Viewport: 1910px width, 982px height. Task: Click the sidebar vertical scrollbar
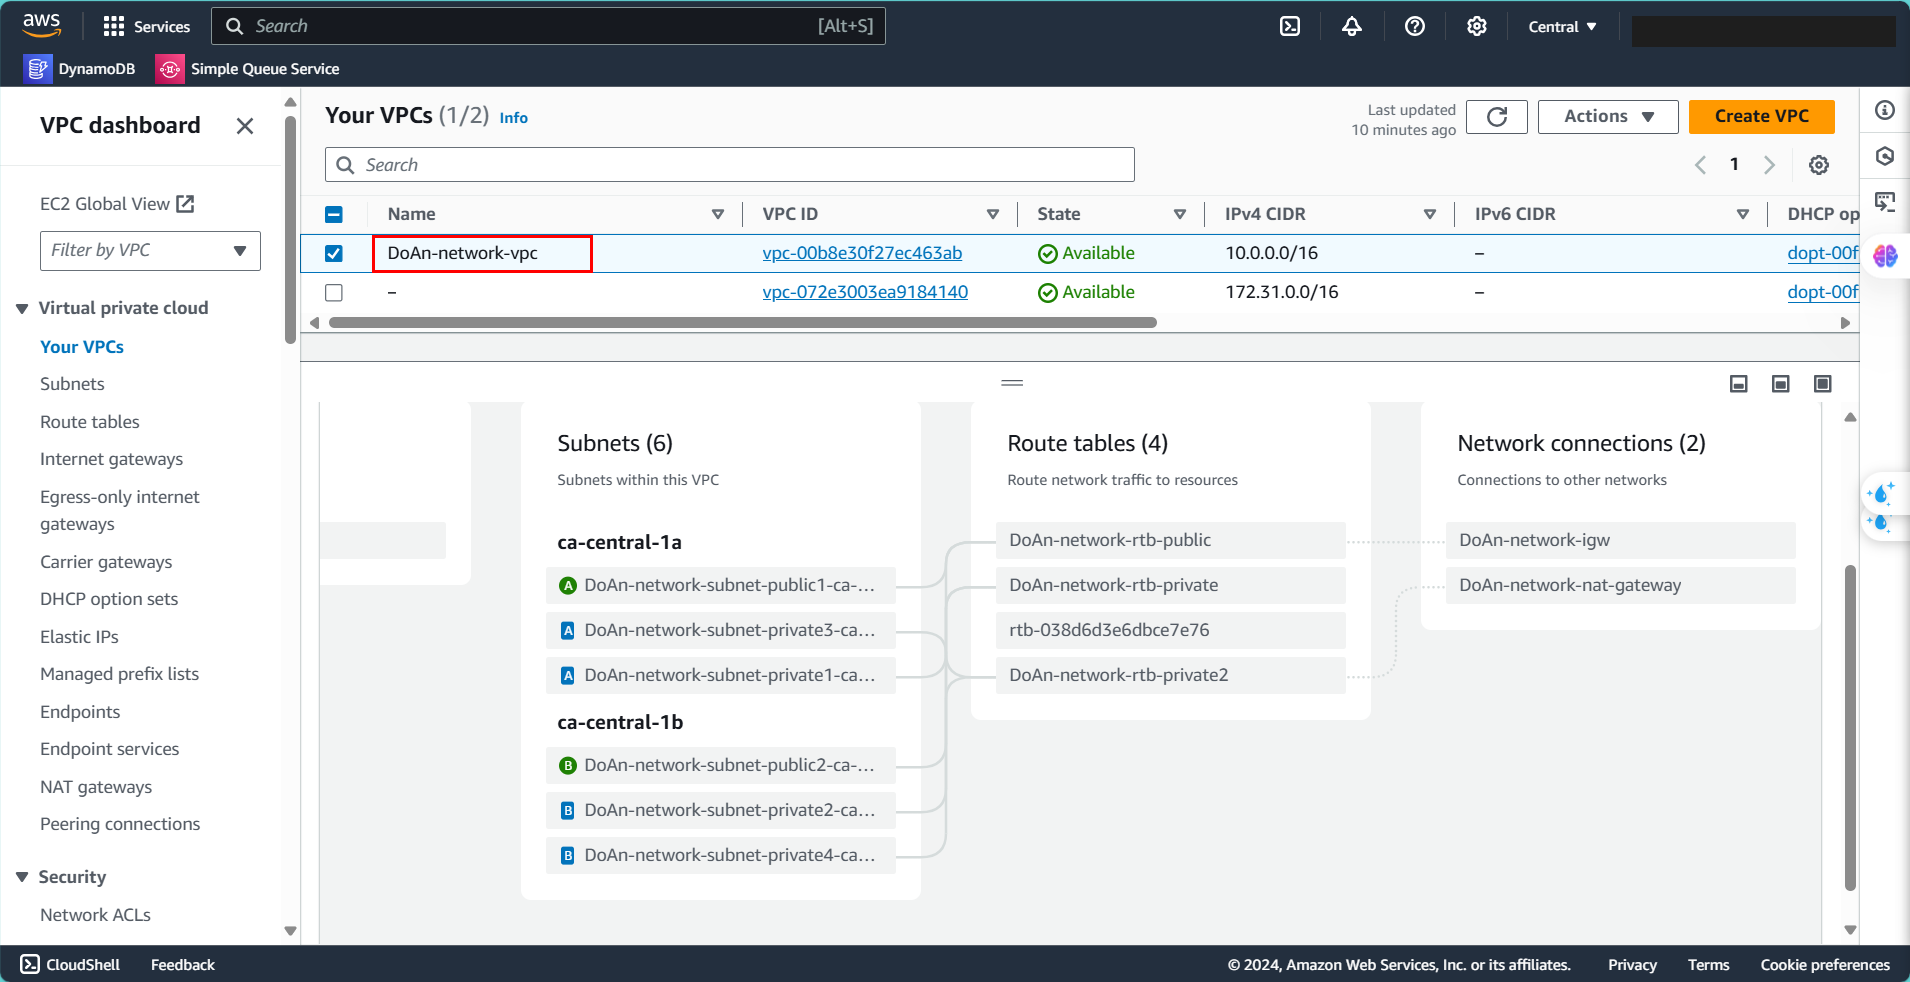290,230
